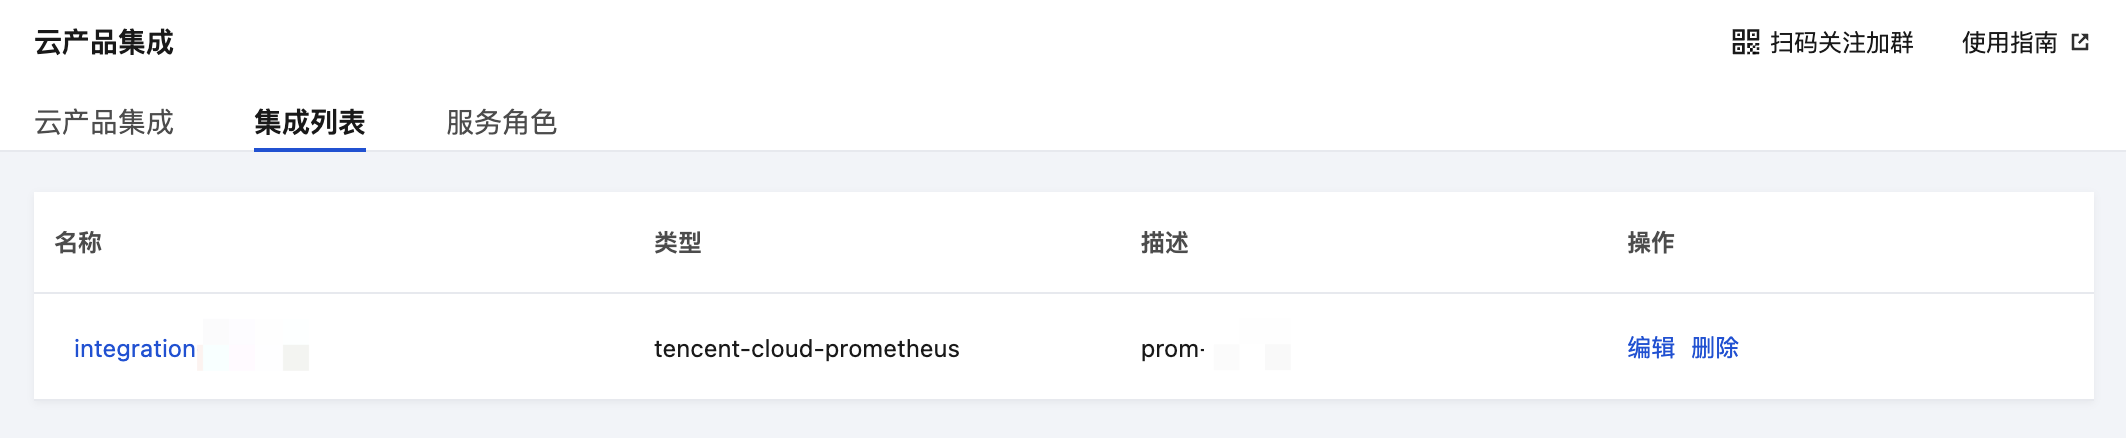Click the 描述 column header

[1164, 242]
